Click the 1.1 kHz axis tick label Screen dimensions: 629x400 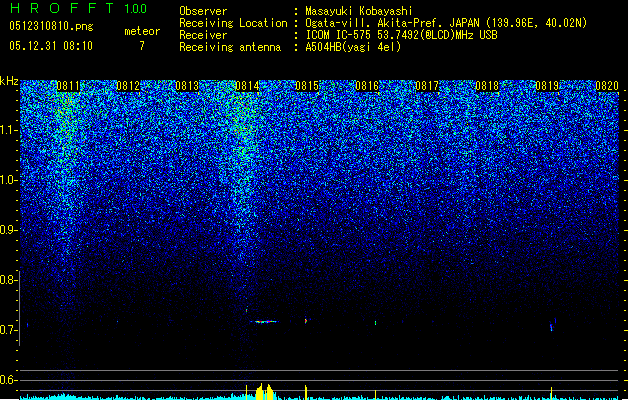[x=7, y=130]
